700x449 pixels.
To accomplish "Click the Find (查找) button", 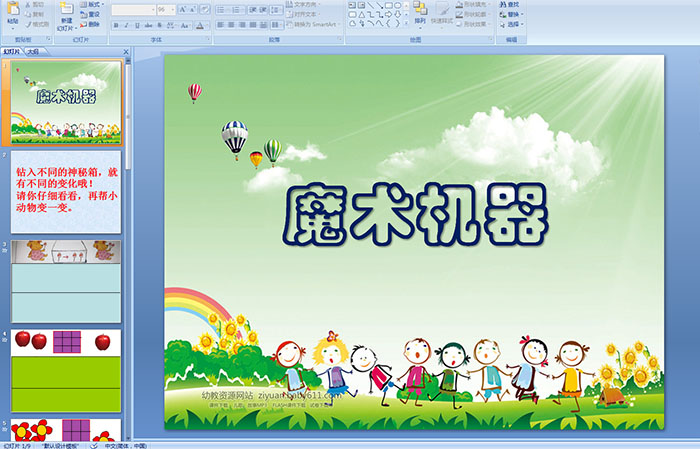I will click(x=510, y=4).
